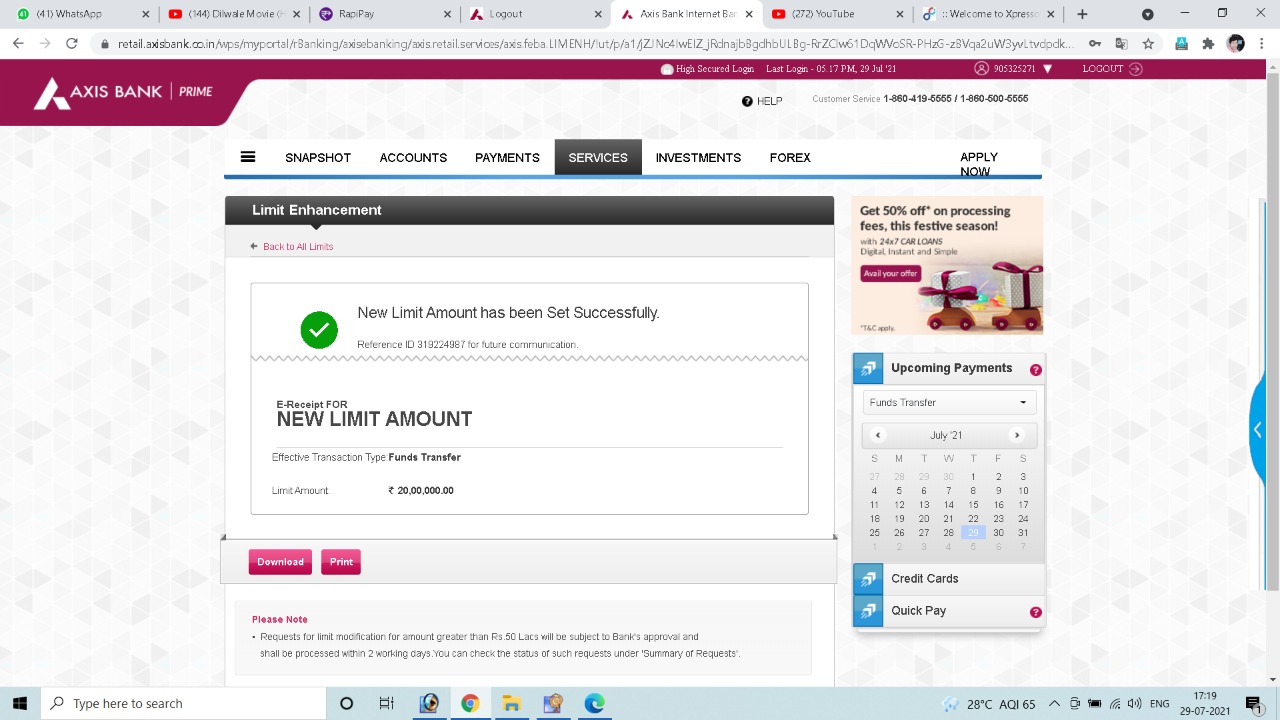Click the Upcoming Payments panel icon
The width and height of the screenshot is (1280, 720).
click(x=867, y=368)
